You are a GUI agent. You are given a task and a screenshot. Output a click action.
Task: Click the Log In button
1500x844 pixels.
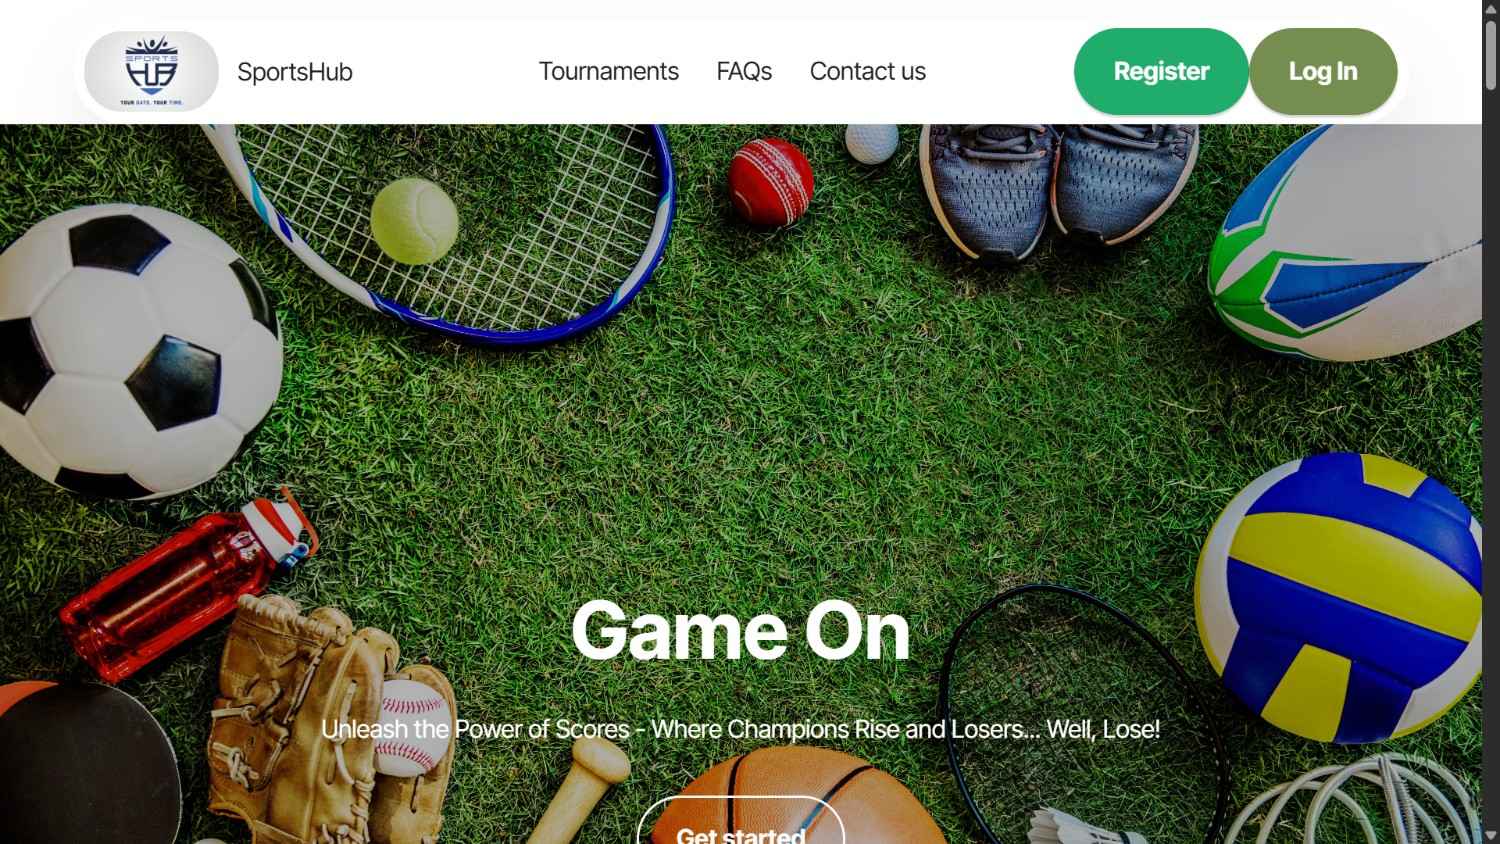(x=1323, y=71)
